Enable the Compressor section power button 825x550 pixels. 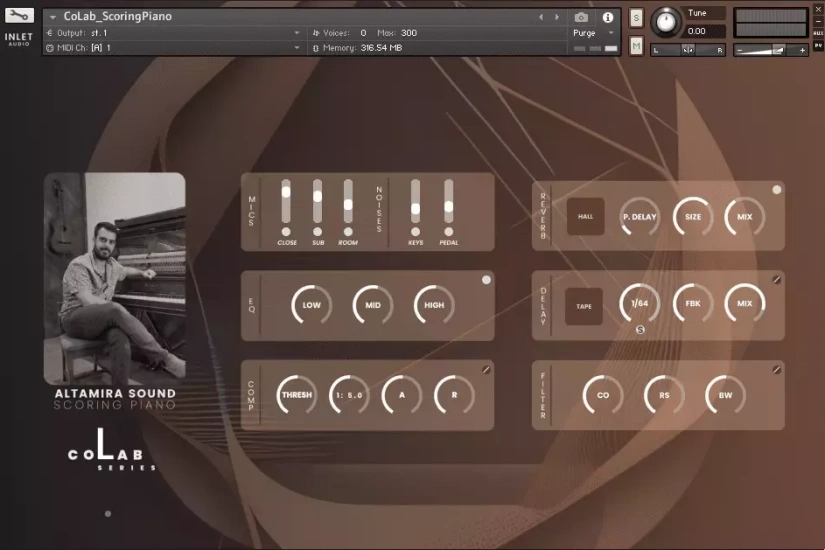point(486,369)
